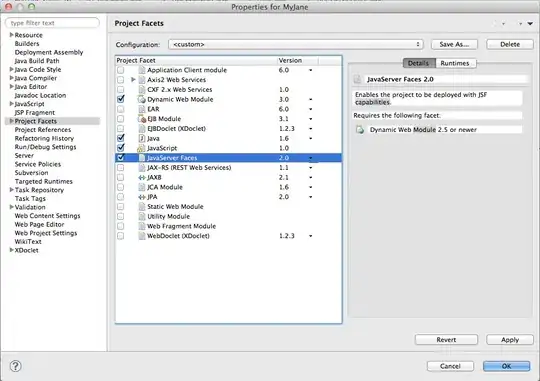Open the Configuration <custom> dropdown

click(296, 44)
